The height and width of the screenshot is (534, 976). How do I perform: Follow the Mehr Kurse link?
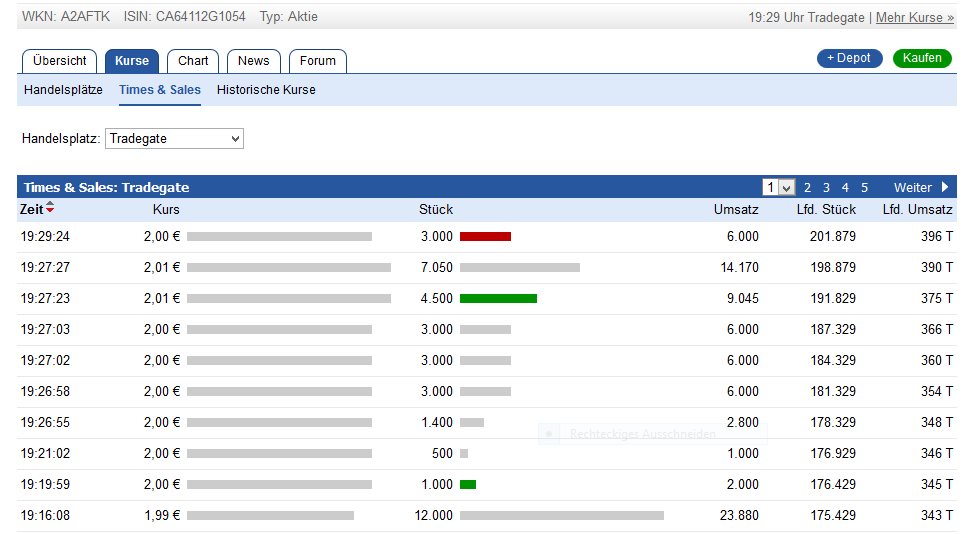pyautogui.click(x=915, y=17)
